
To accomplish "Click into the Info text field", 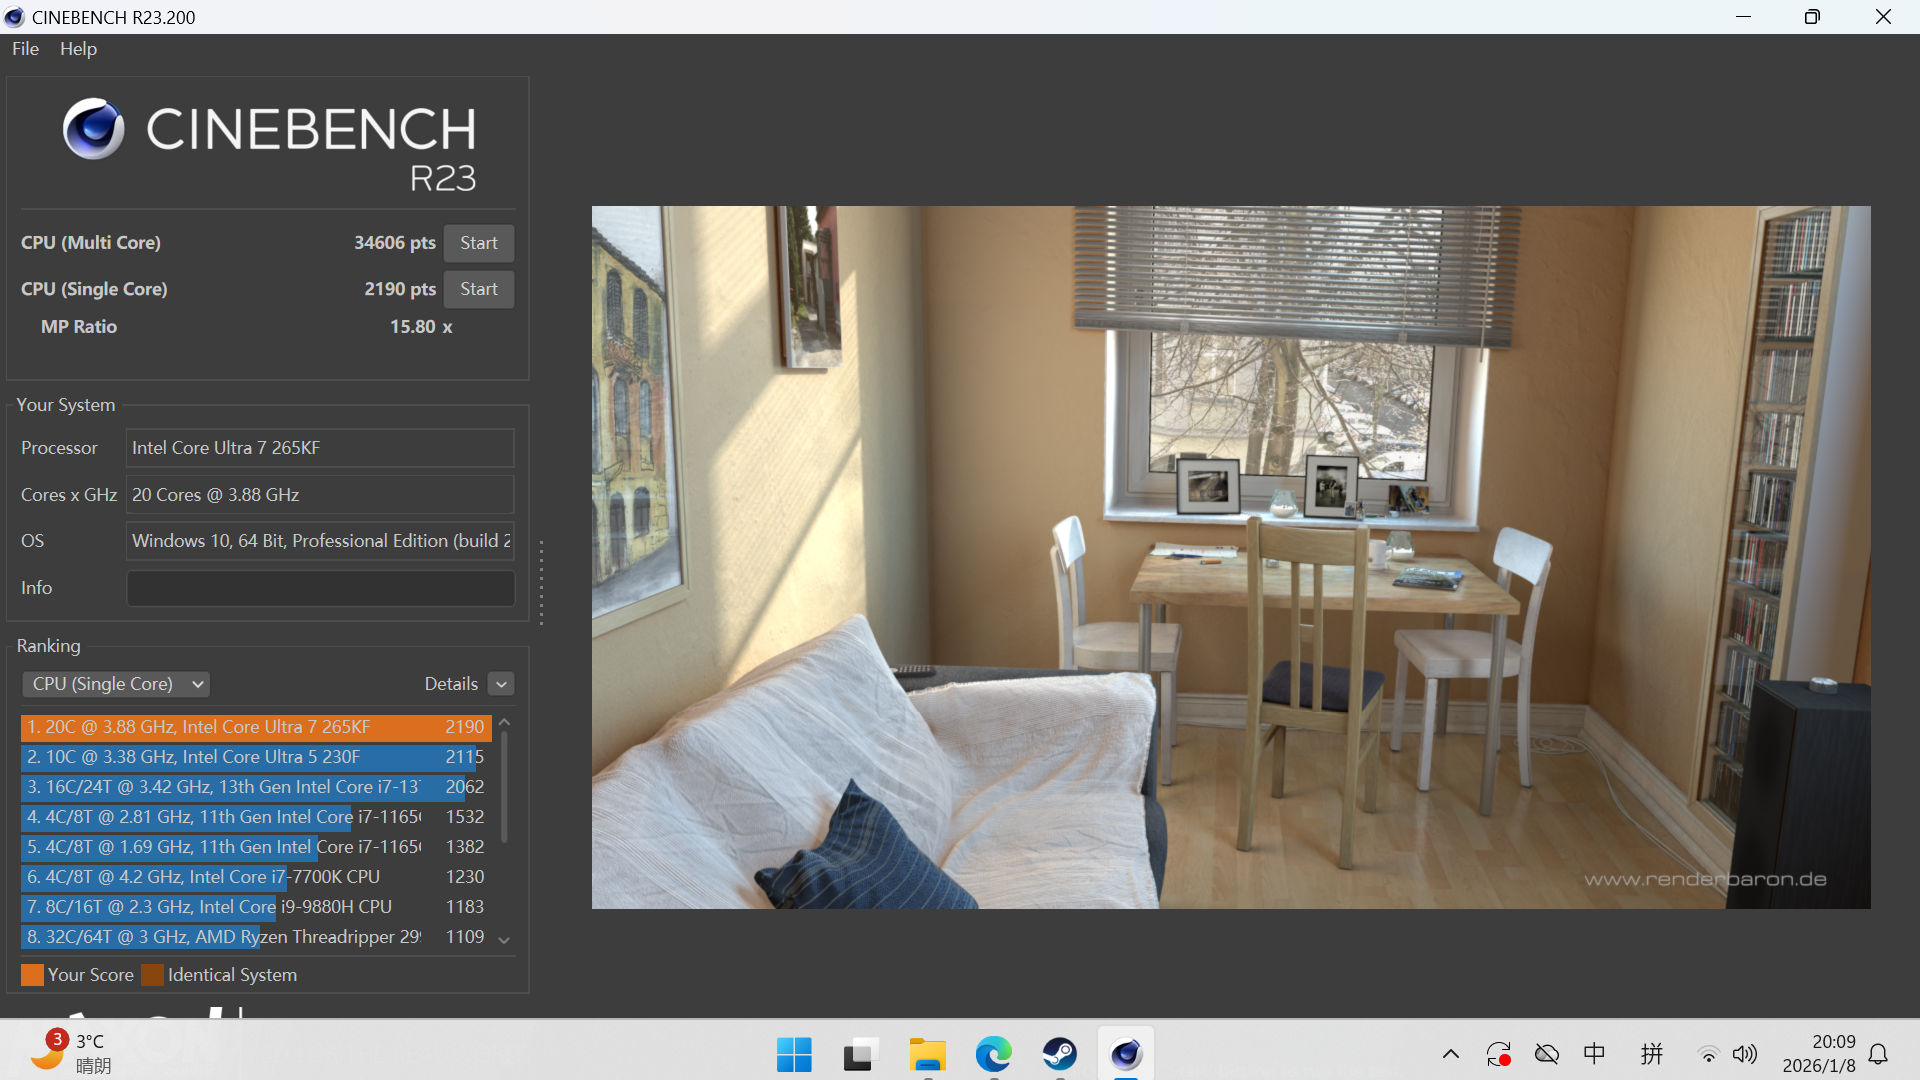I will 320,588.
